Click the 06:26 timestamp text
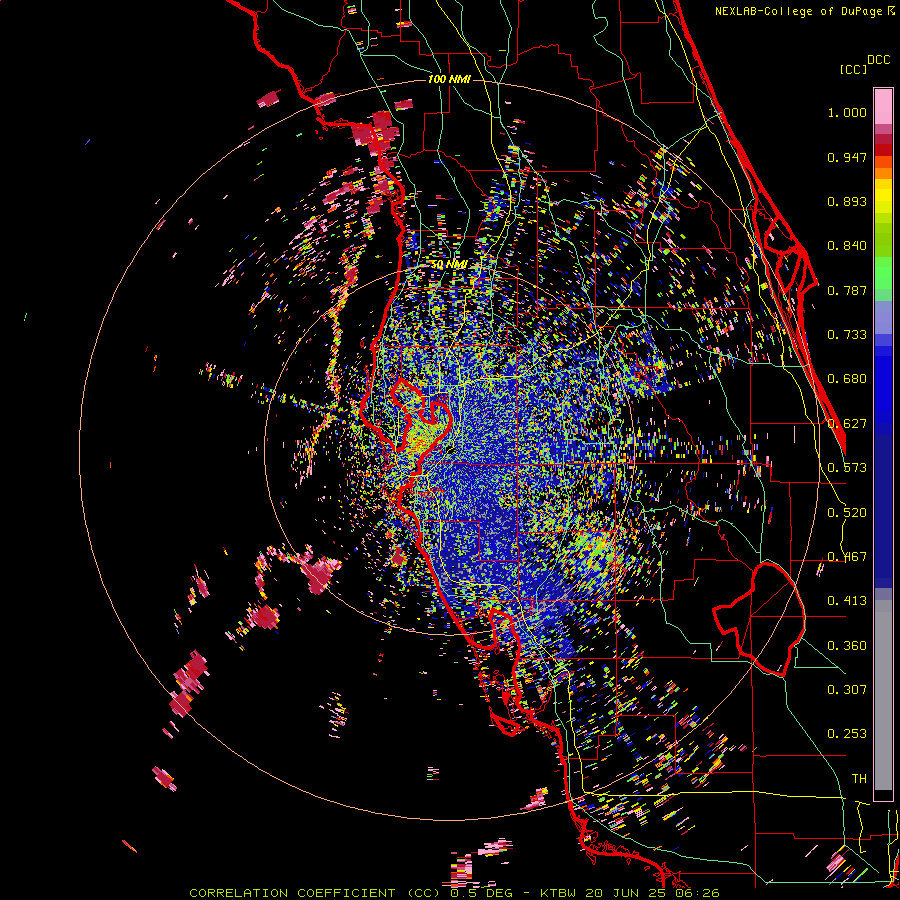Viewport: 900px width, 900px height. 697,893
